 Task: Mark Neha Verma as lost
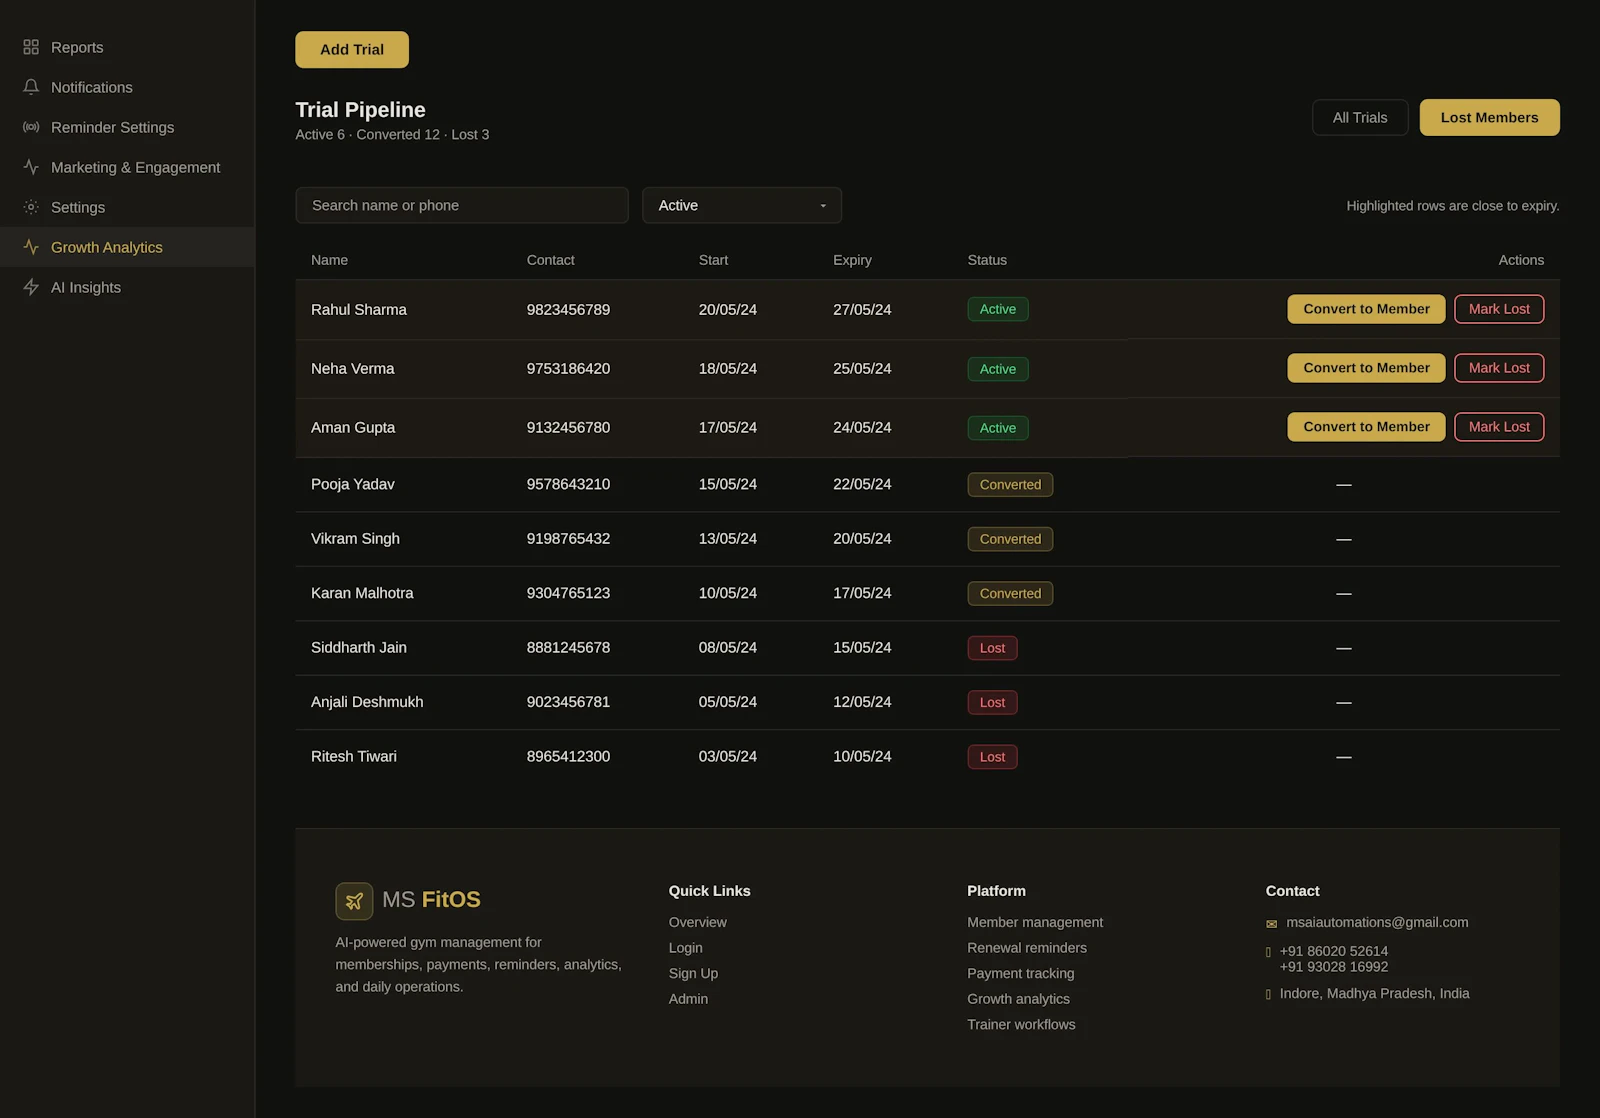click(1499, 368)
